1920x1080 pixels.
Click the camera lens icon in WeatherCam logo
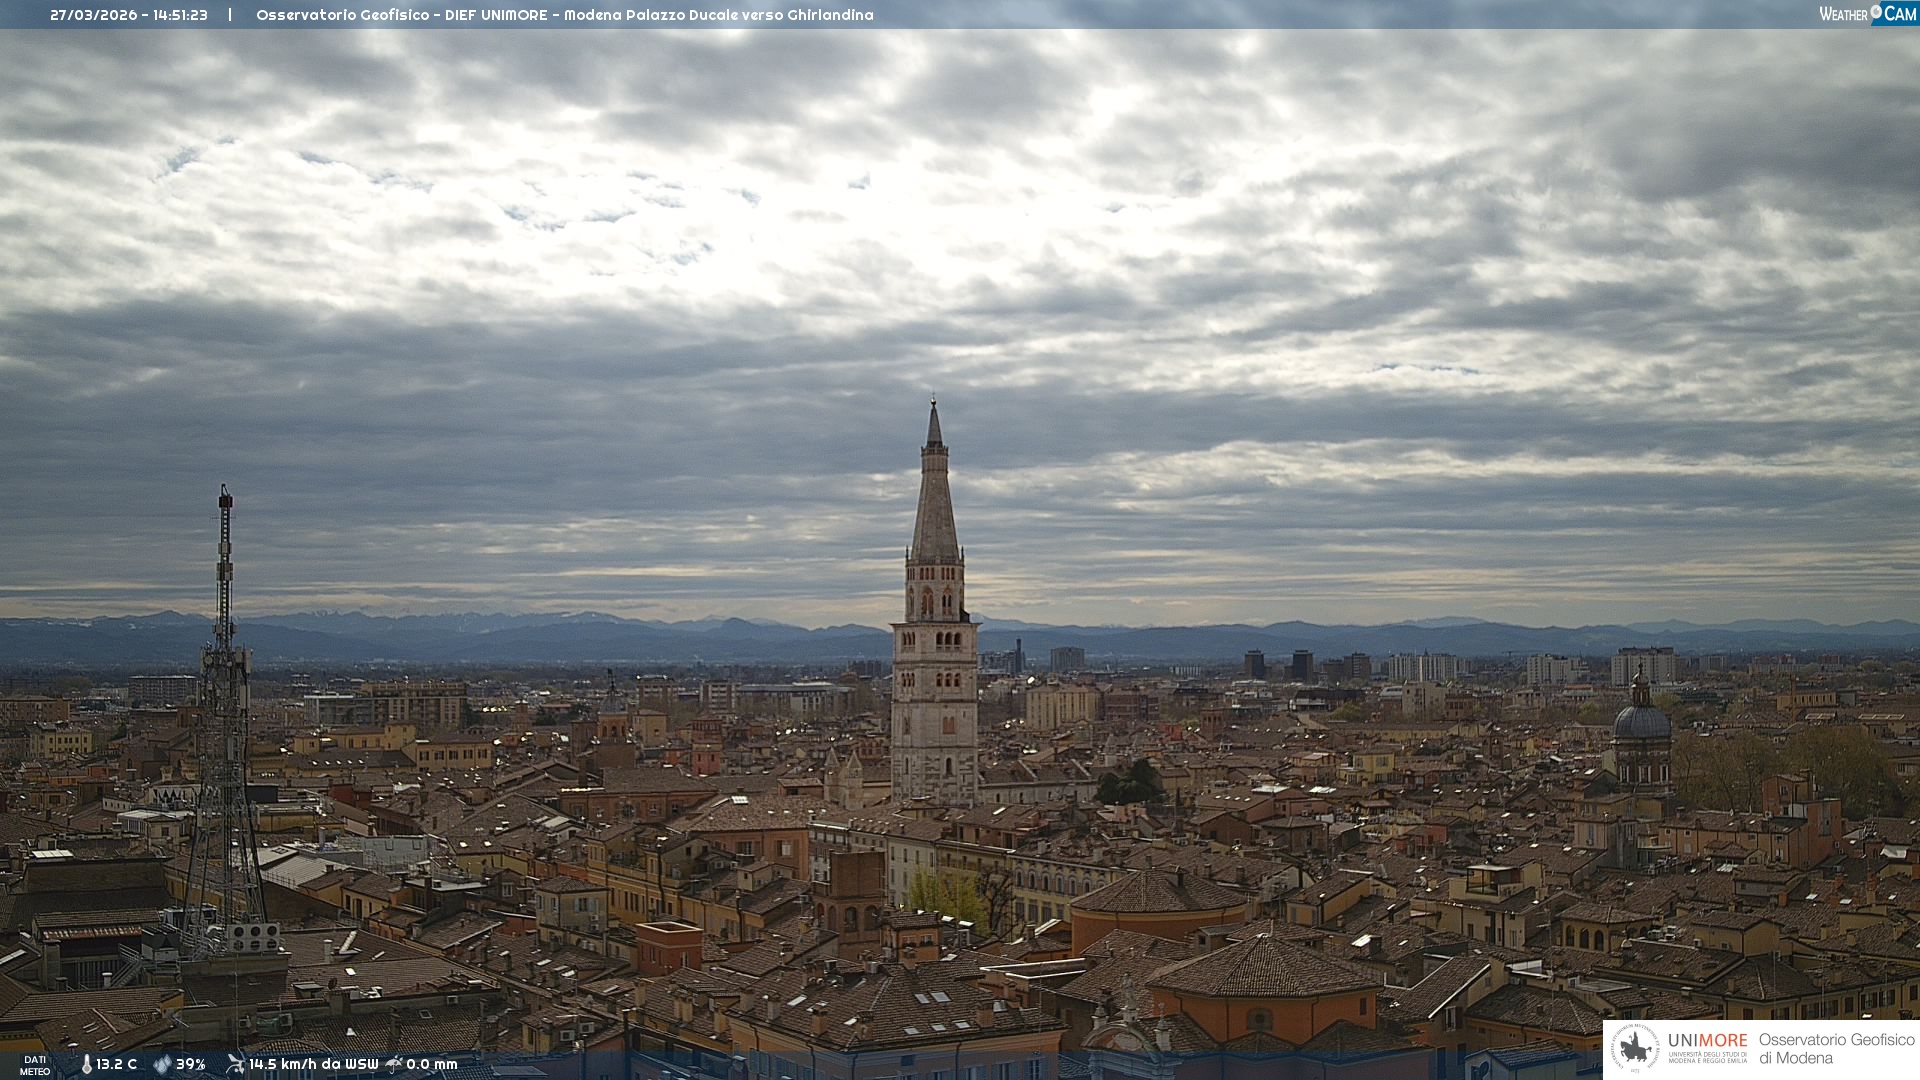click(1876, 12)
